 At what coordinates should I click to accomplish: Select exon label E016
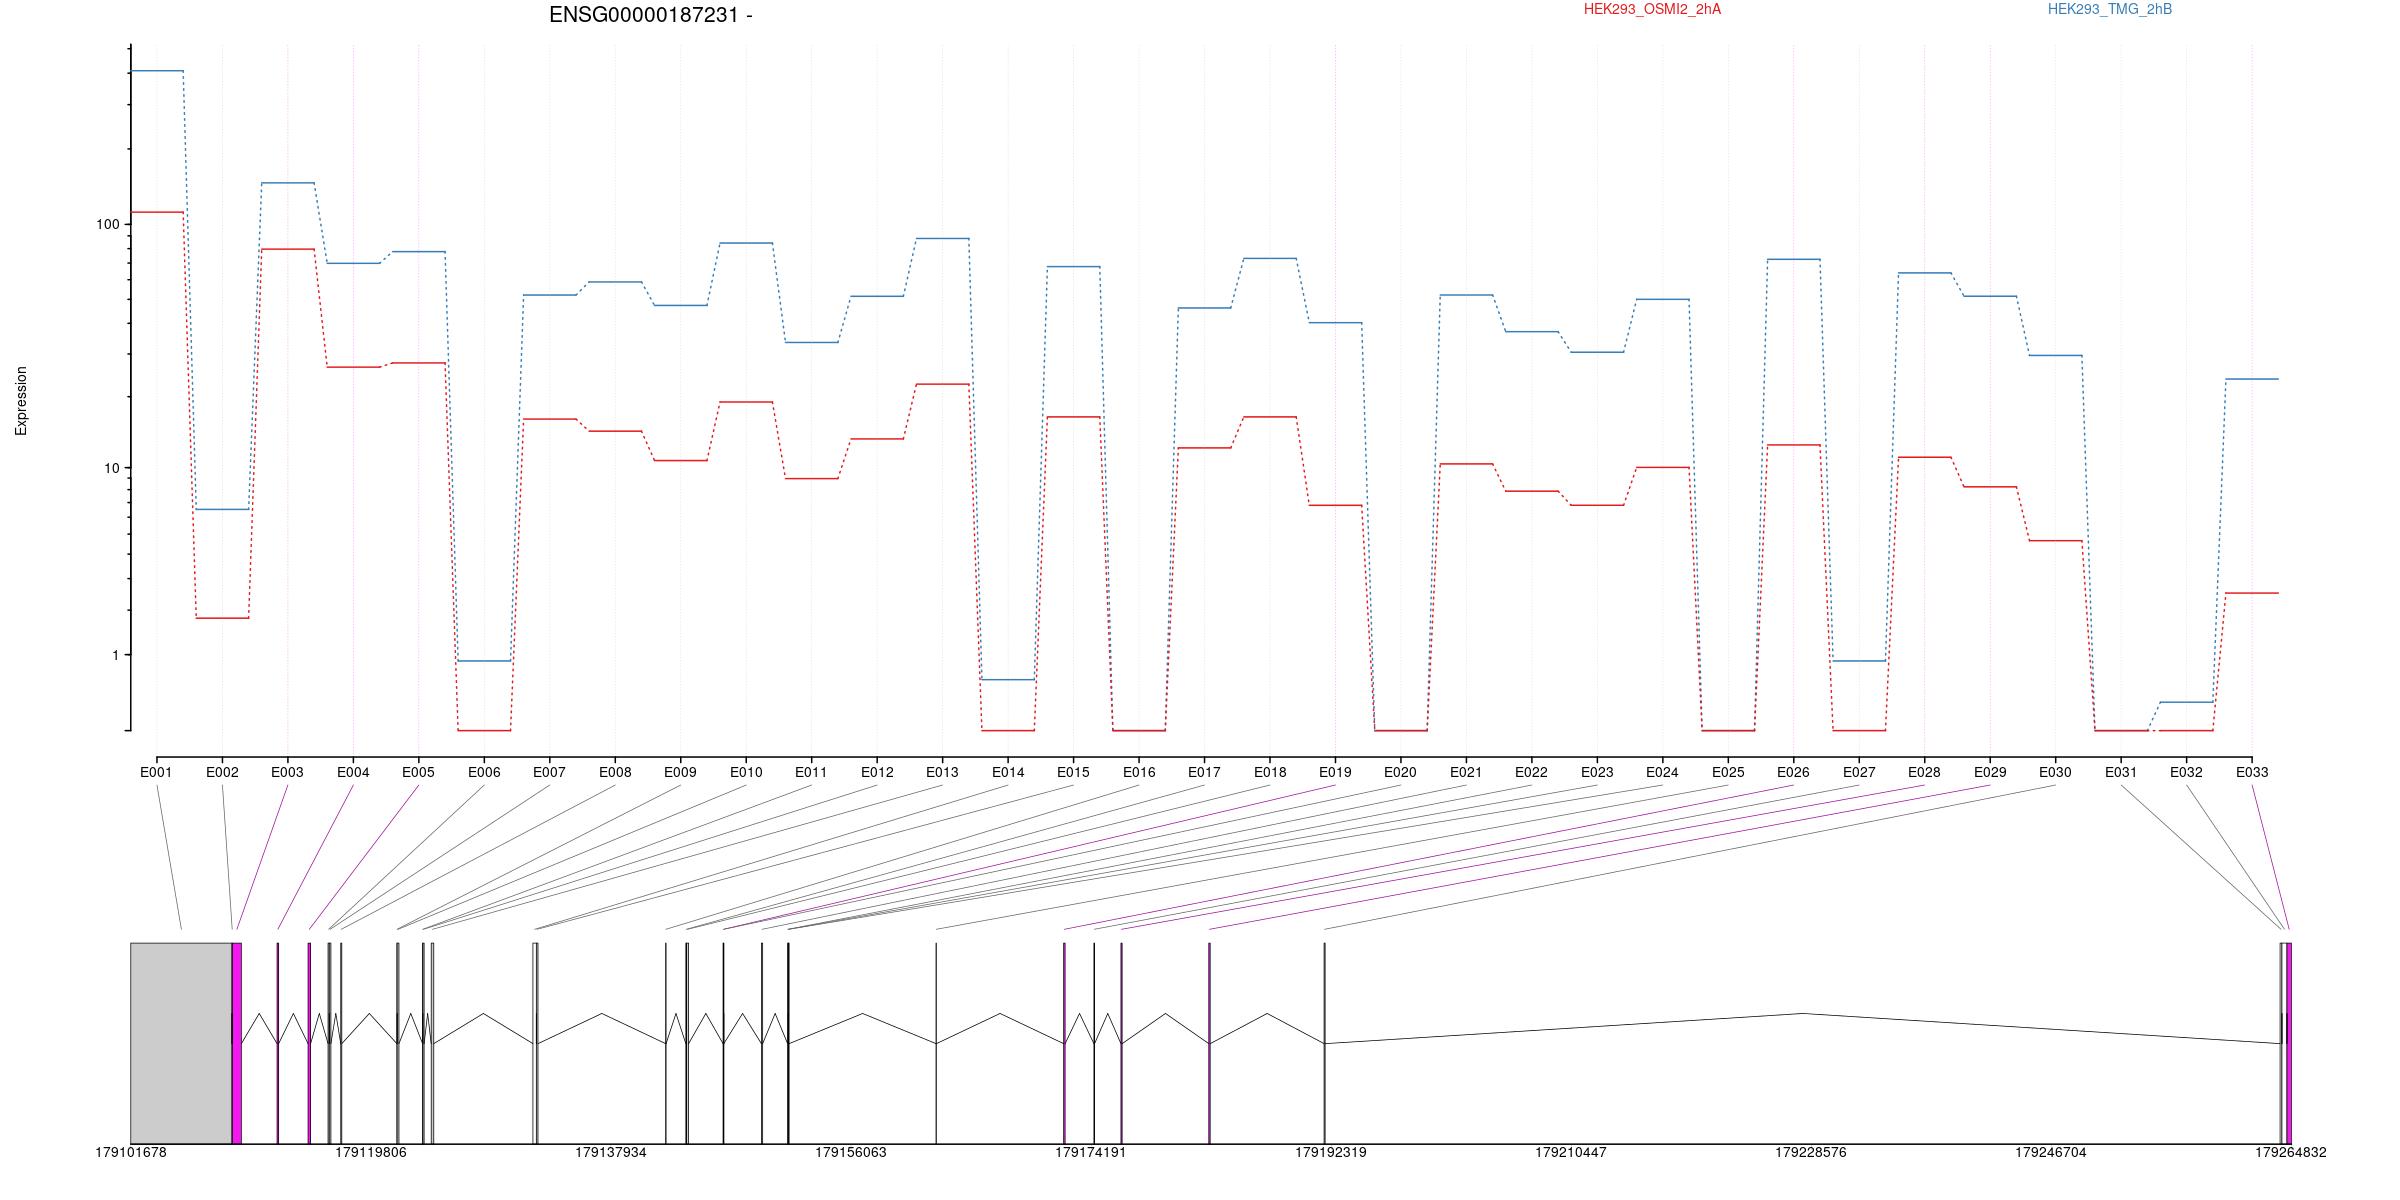pos(1139,772)
